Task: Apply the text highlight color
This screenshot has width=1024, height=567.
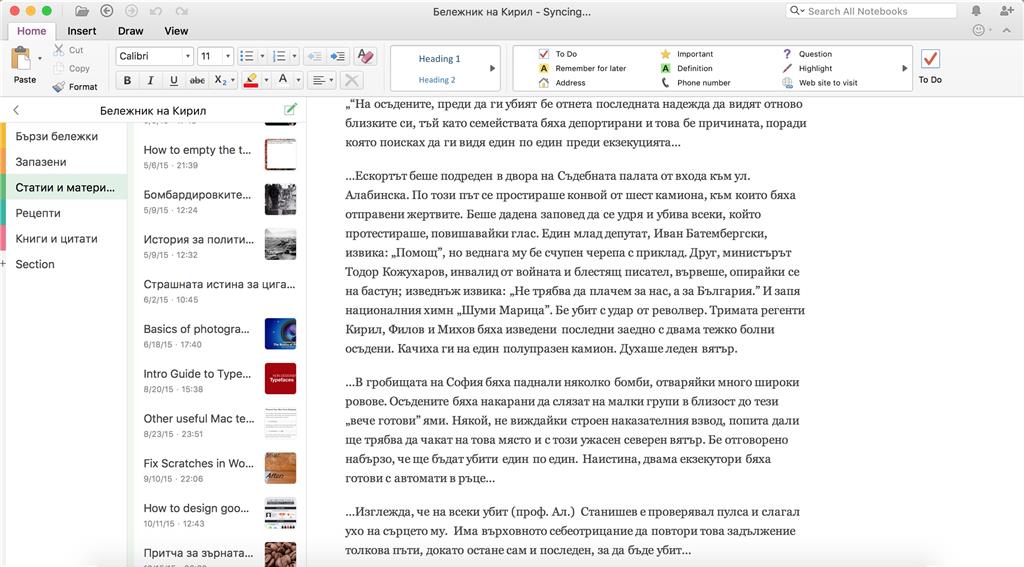Action: pos(251,80)
